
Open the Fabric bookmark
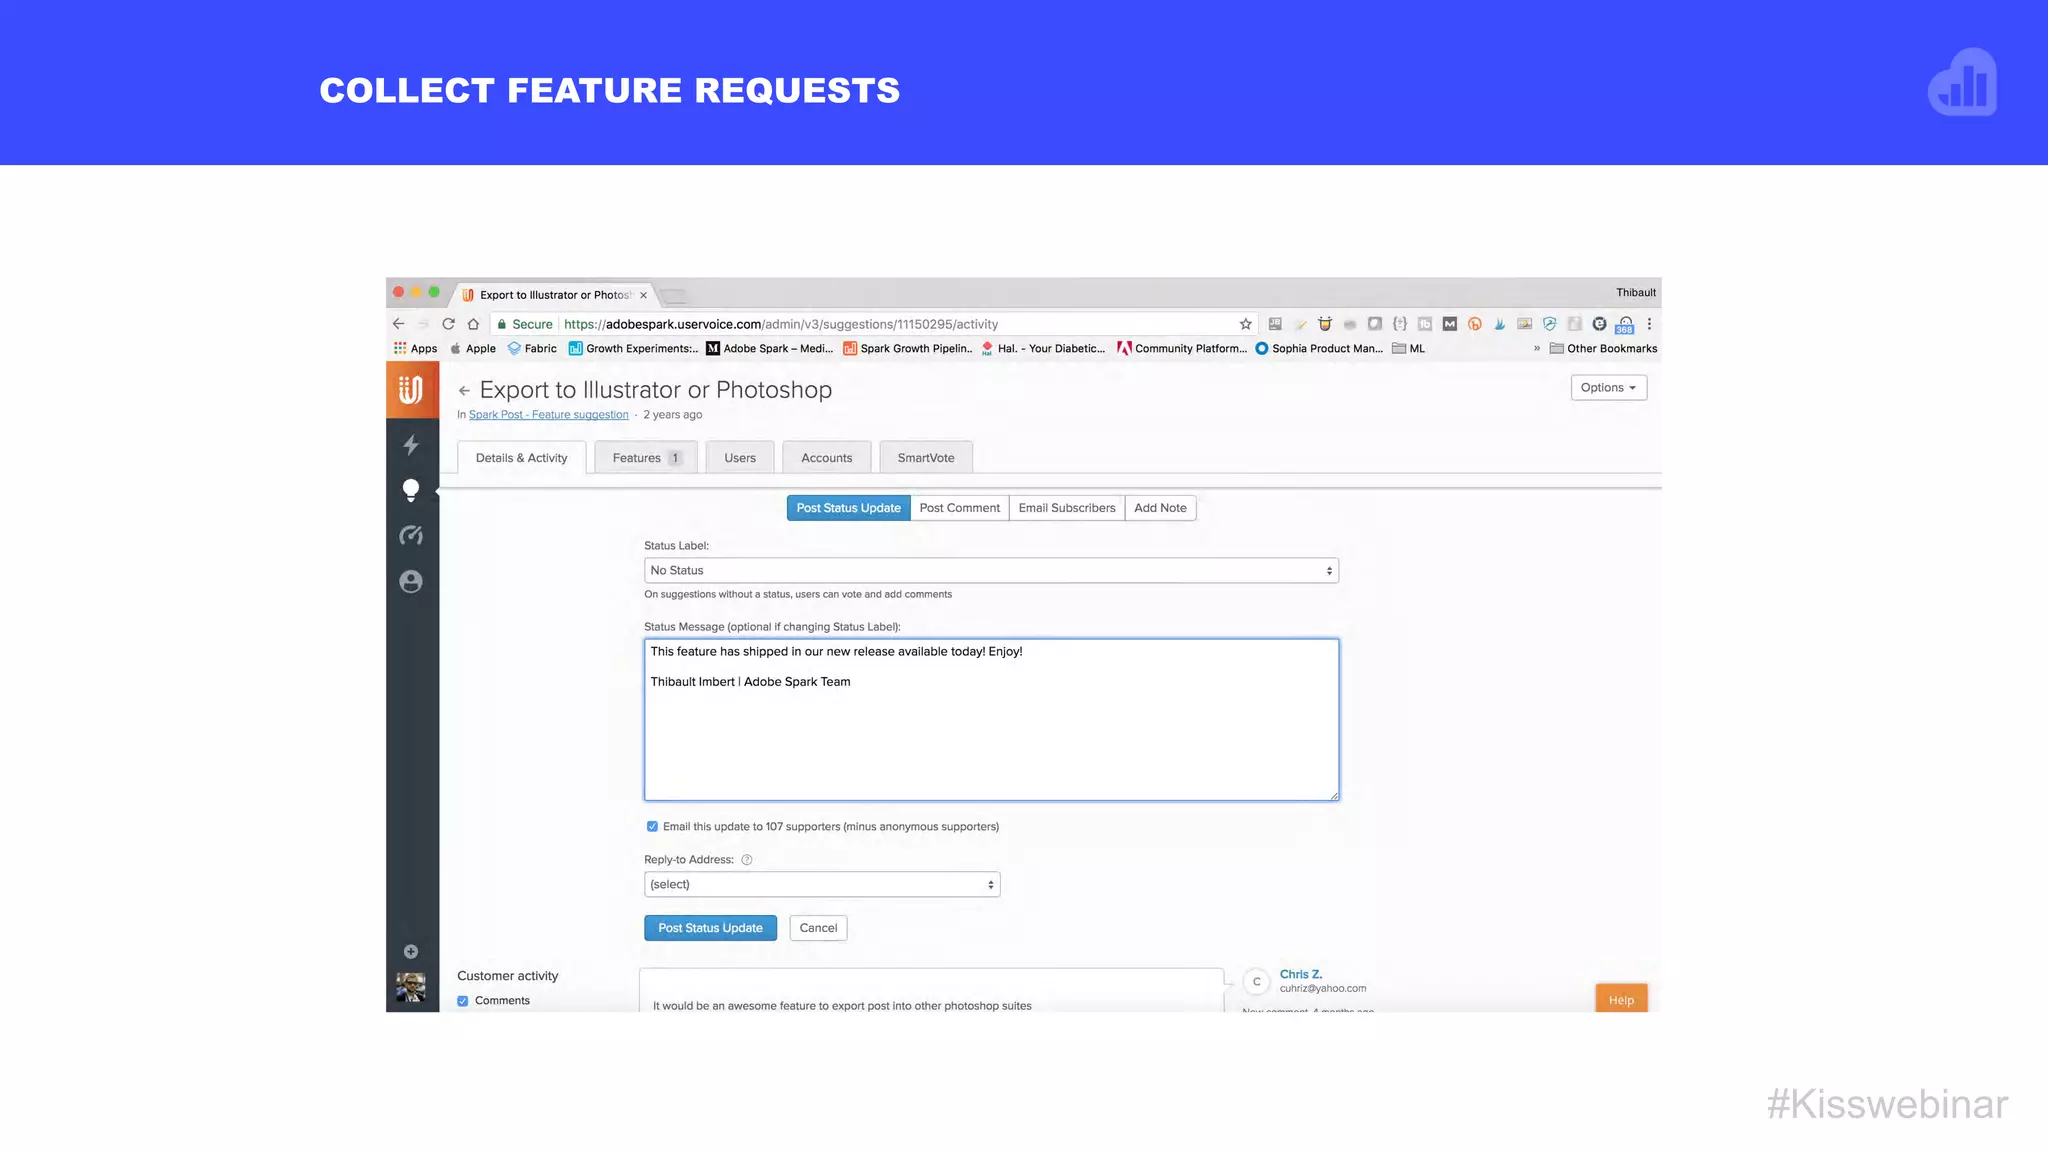click(532, 349)
